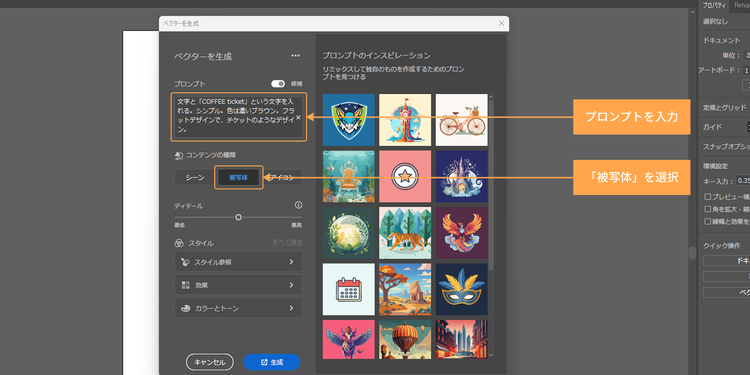Select the winged creature on pink thumbnail
The height and width of the screenshot is (375, 750).
click(x=349, y=339)
